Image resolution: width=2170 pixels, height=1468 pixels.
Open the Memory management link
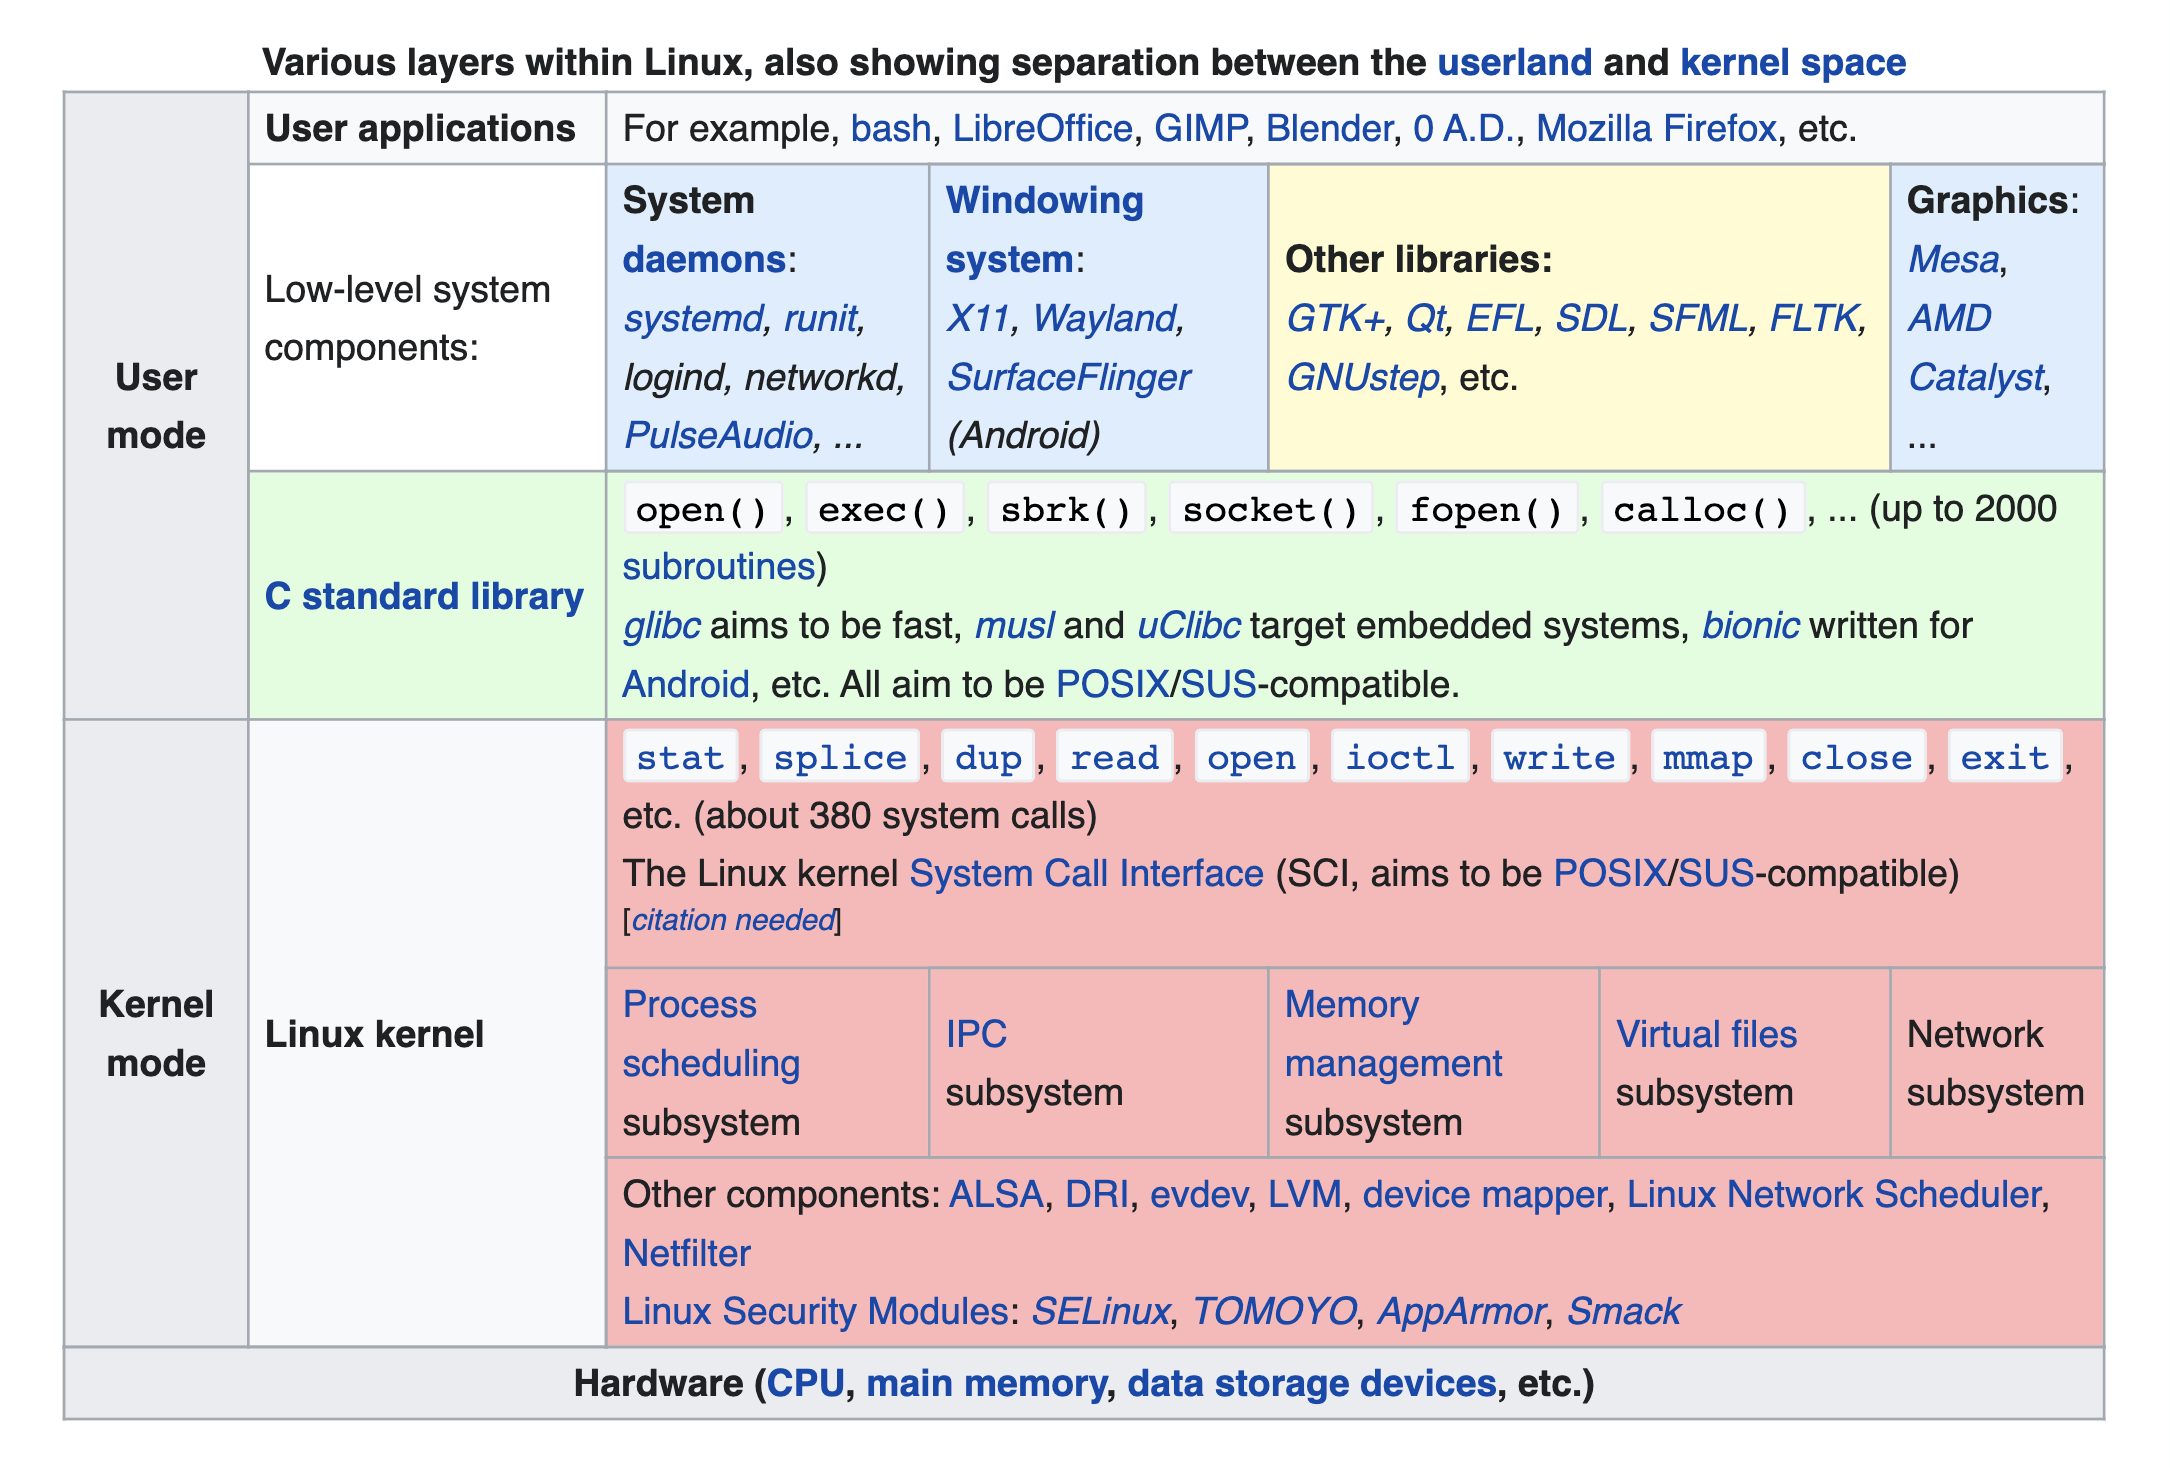point(1393,1034)
